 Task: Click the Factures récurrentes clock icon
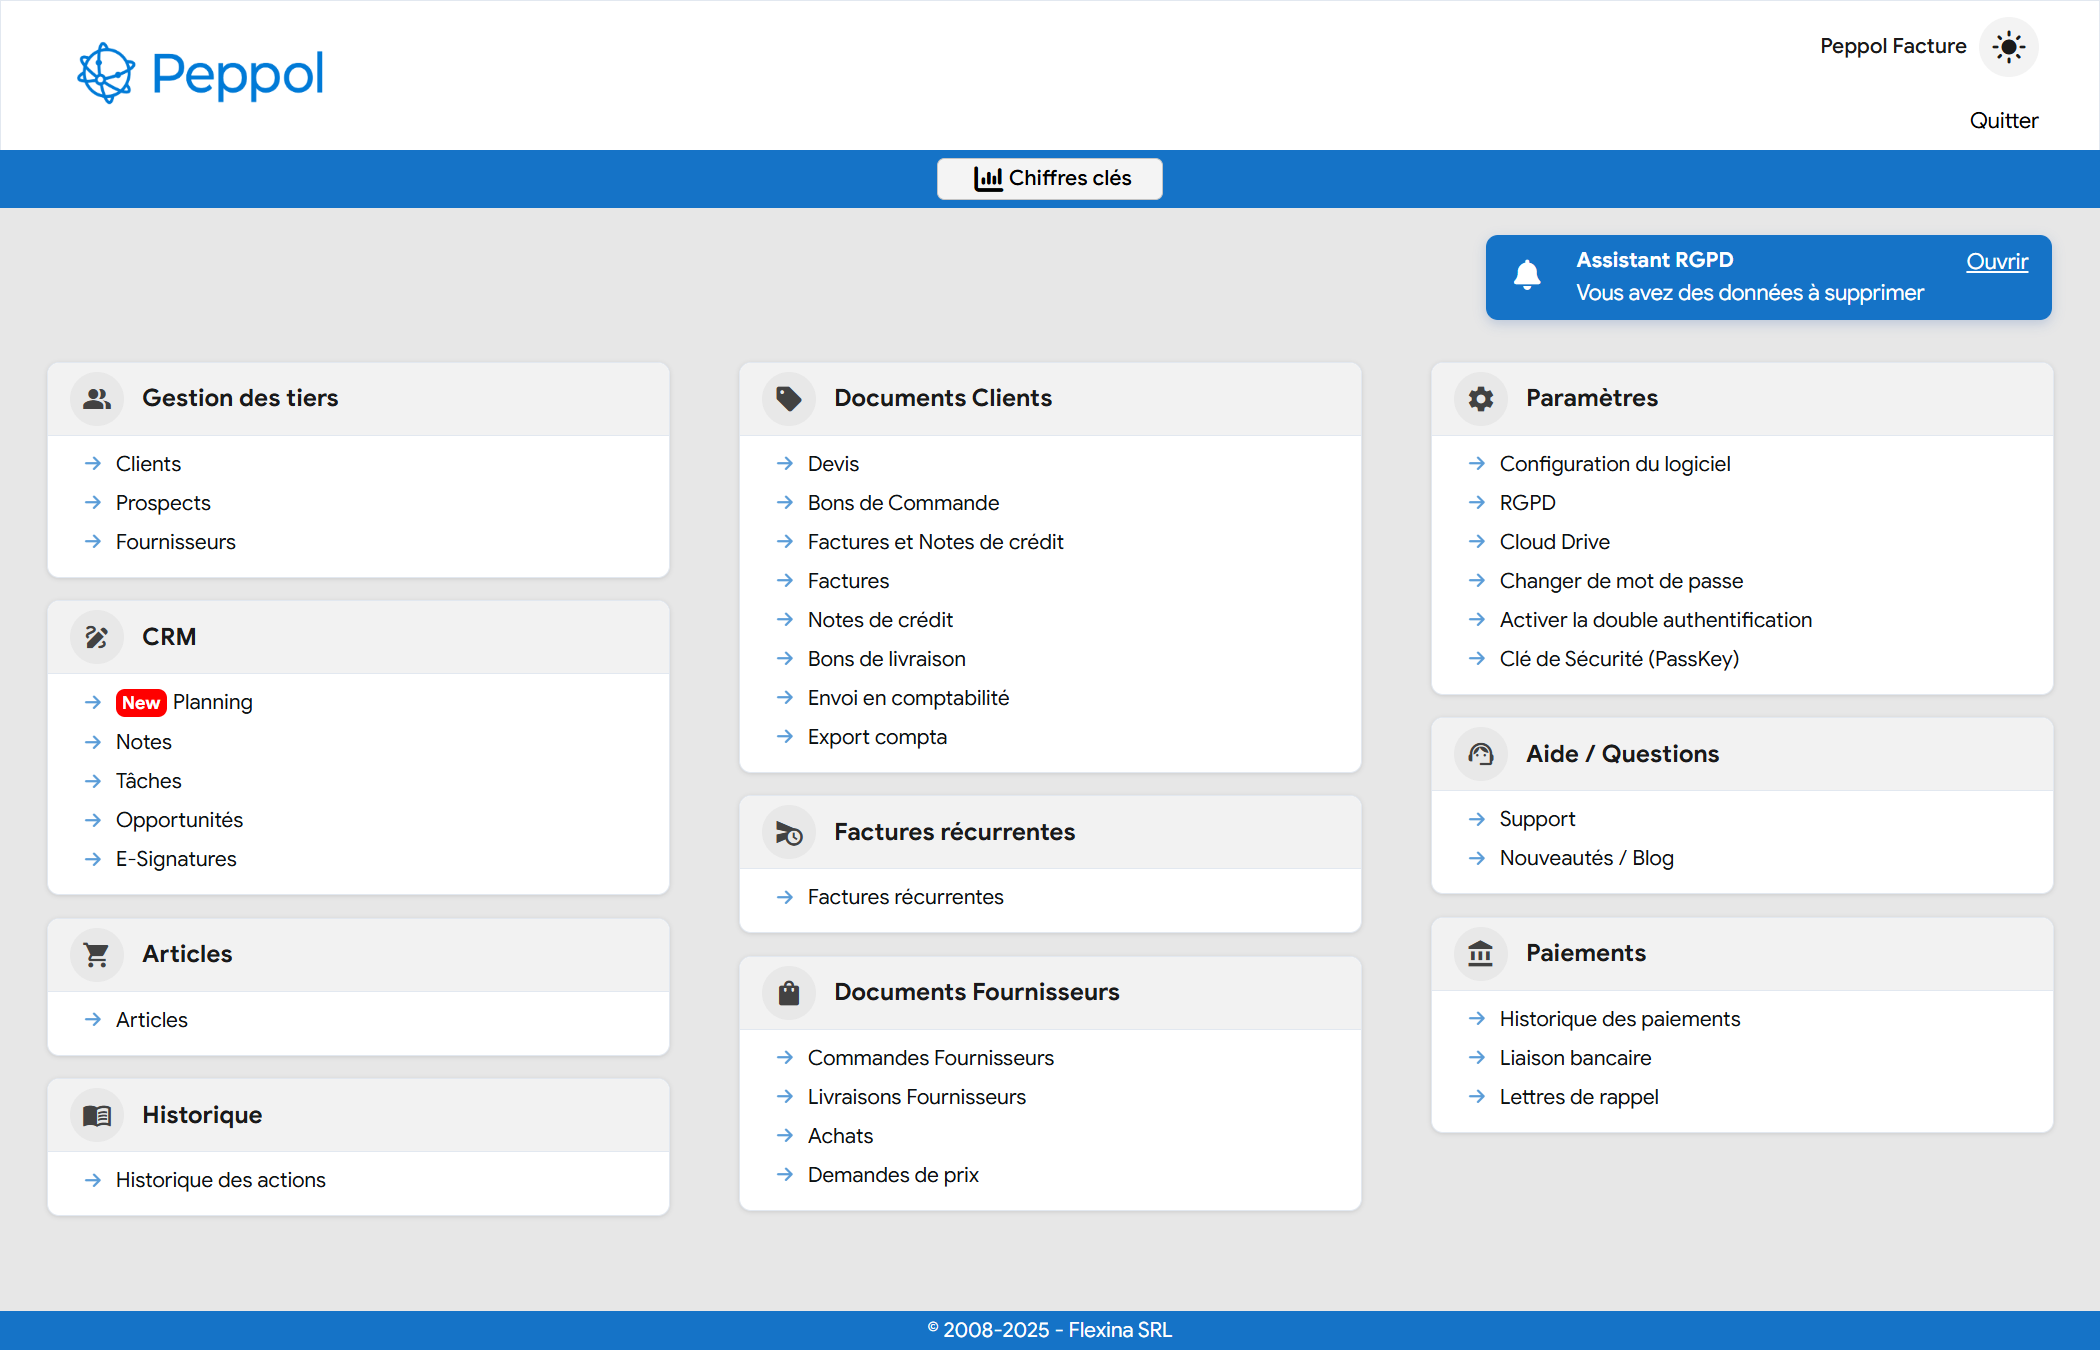pyautogui.click(x=789, y=832)
